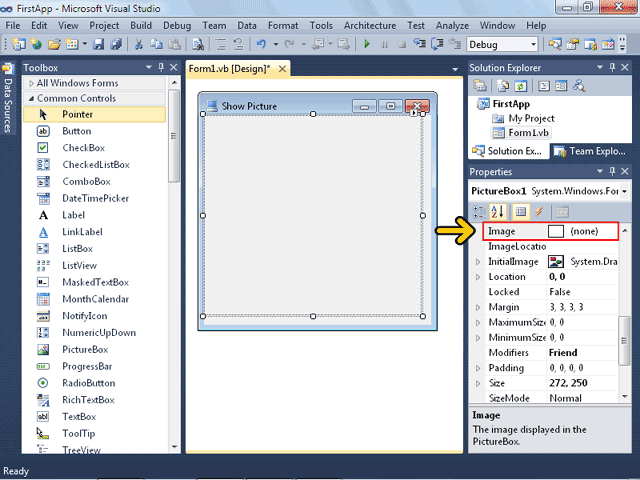Choose the RadioButton control in Toolbox
The width and height of the screenshot is (640, 480).
pyautogui.click(x=88, y=383)
